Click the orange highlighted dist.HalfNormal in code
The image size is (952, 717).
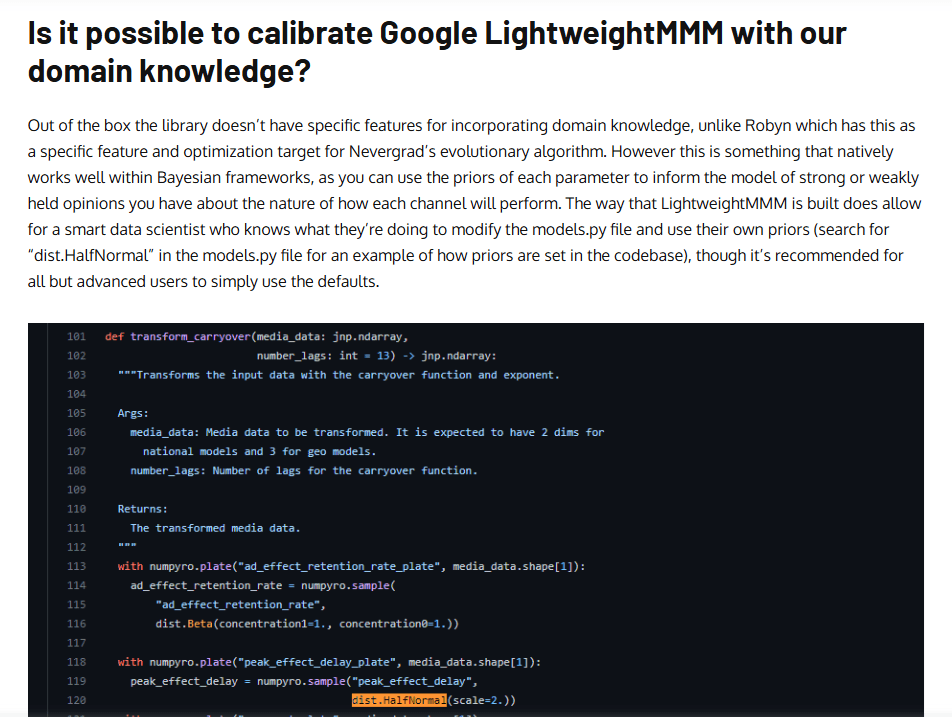click(x=399, y=700)
